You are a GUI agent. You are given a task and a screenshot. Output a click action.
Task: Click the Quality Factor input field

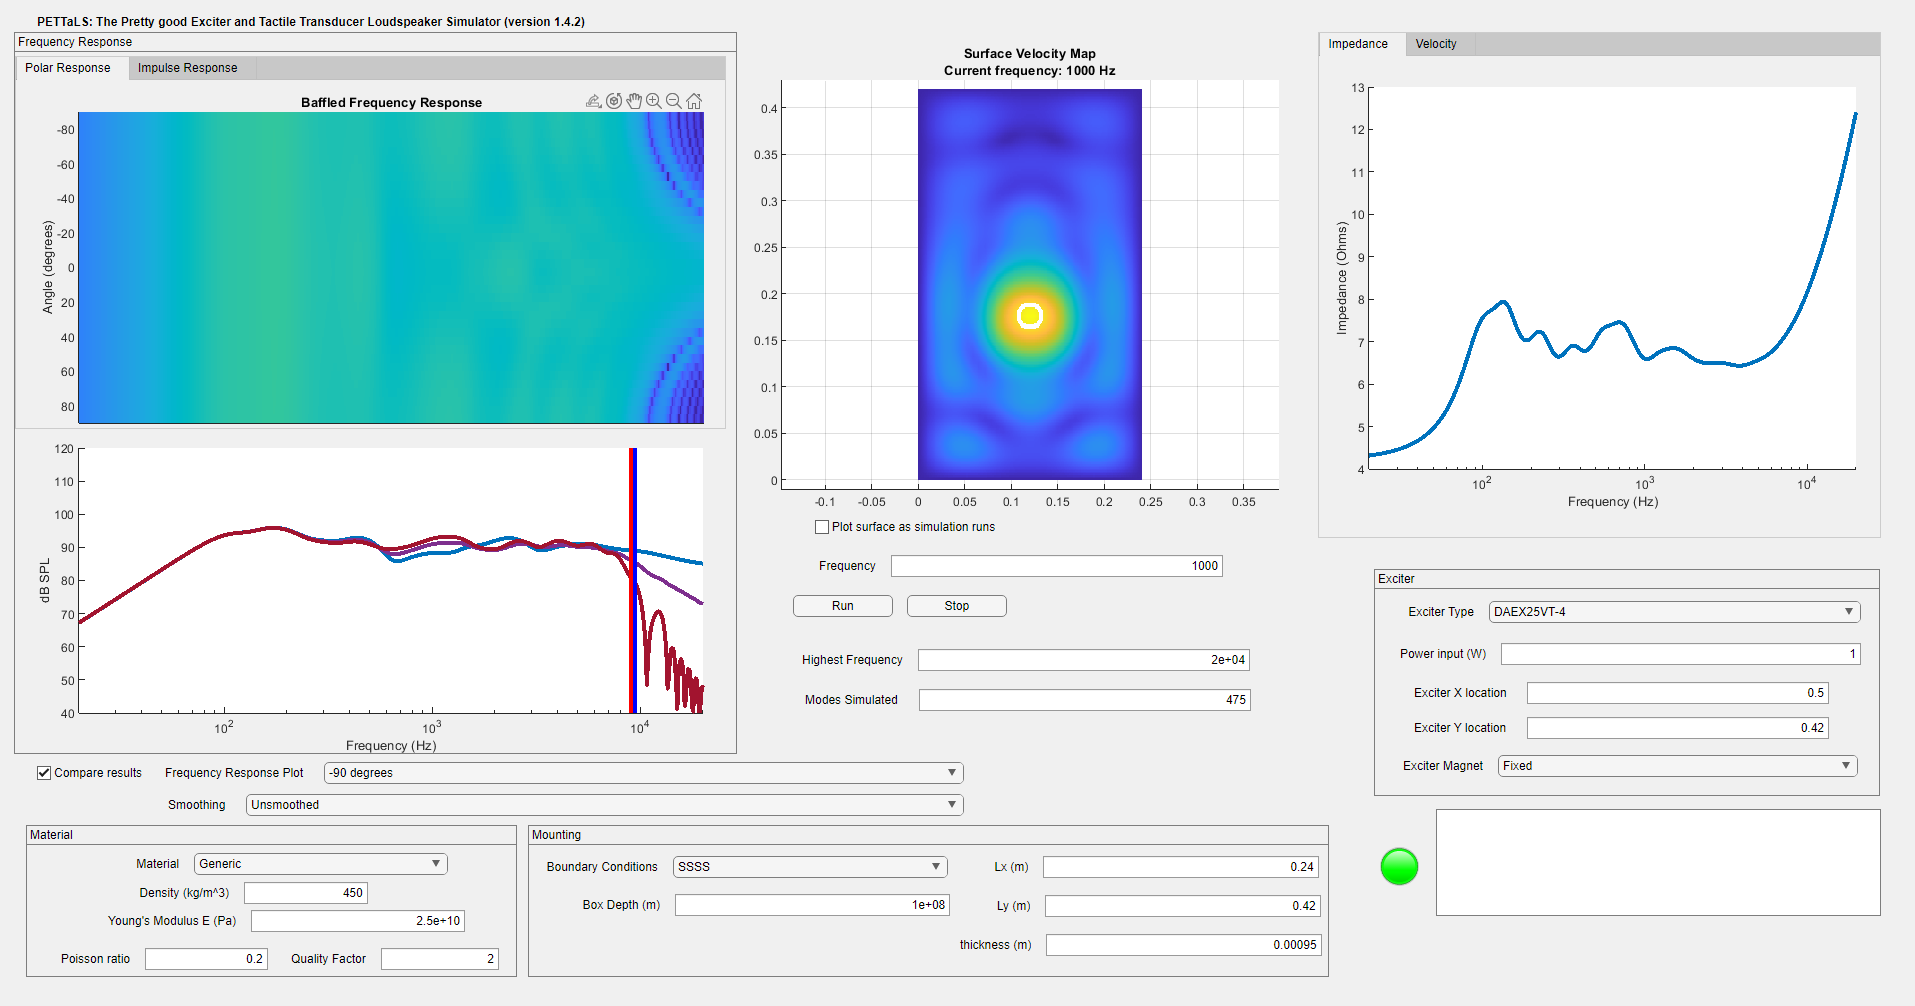[440, 959]
